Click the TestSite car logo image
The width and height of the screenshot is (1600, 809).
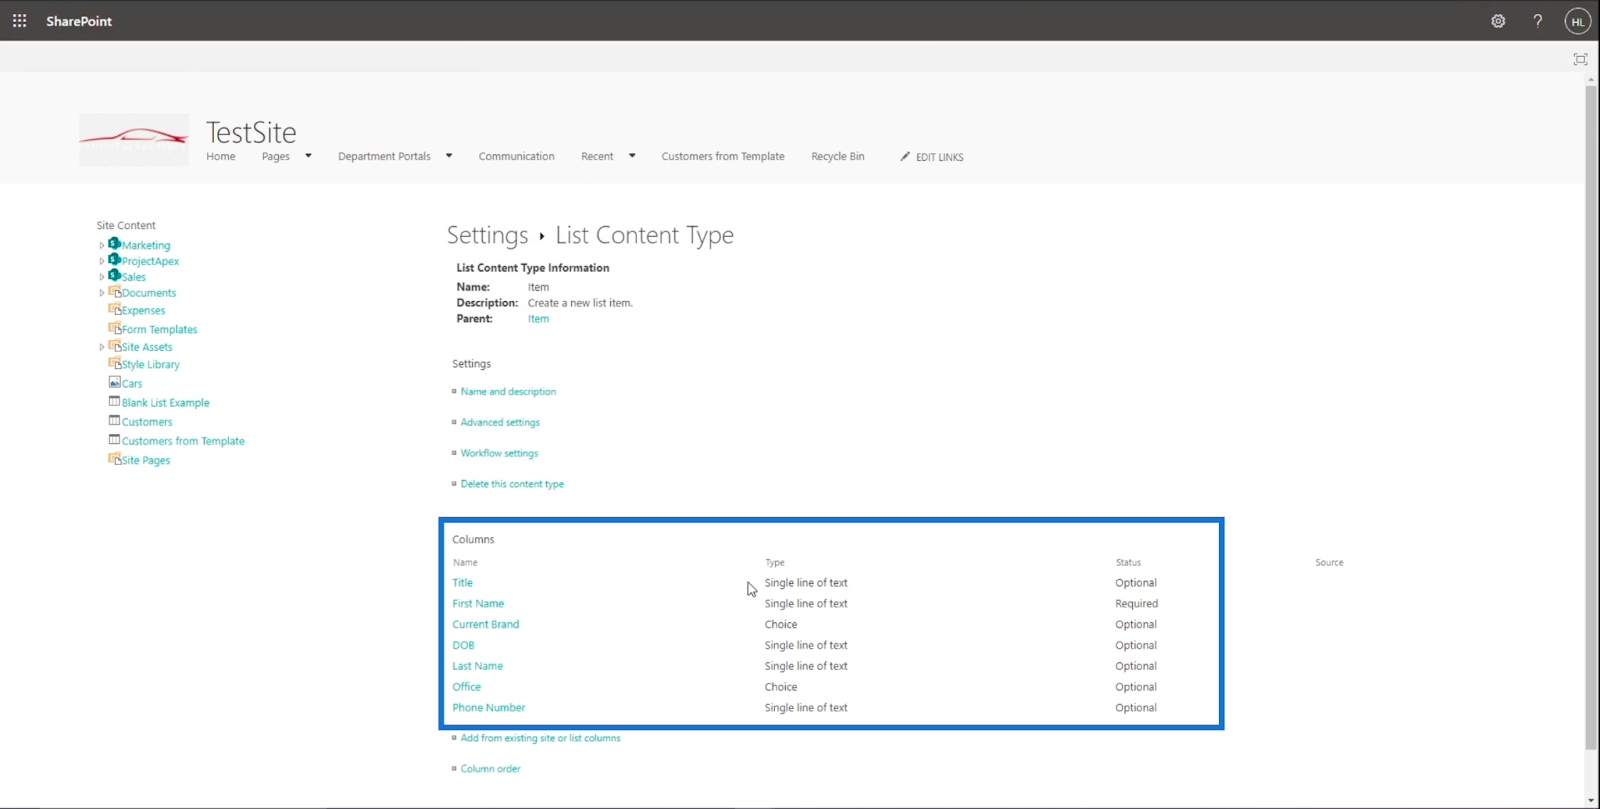(x=134, y=139)
